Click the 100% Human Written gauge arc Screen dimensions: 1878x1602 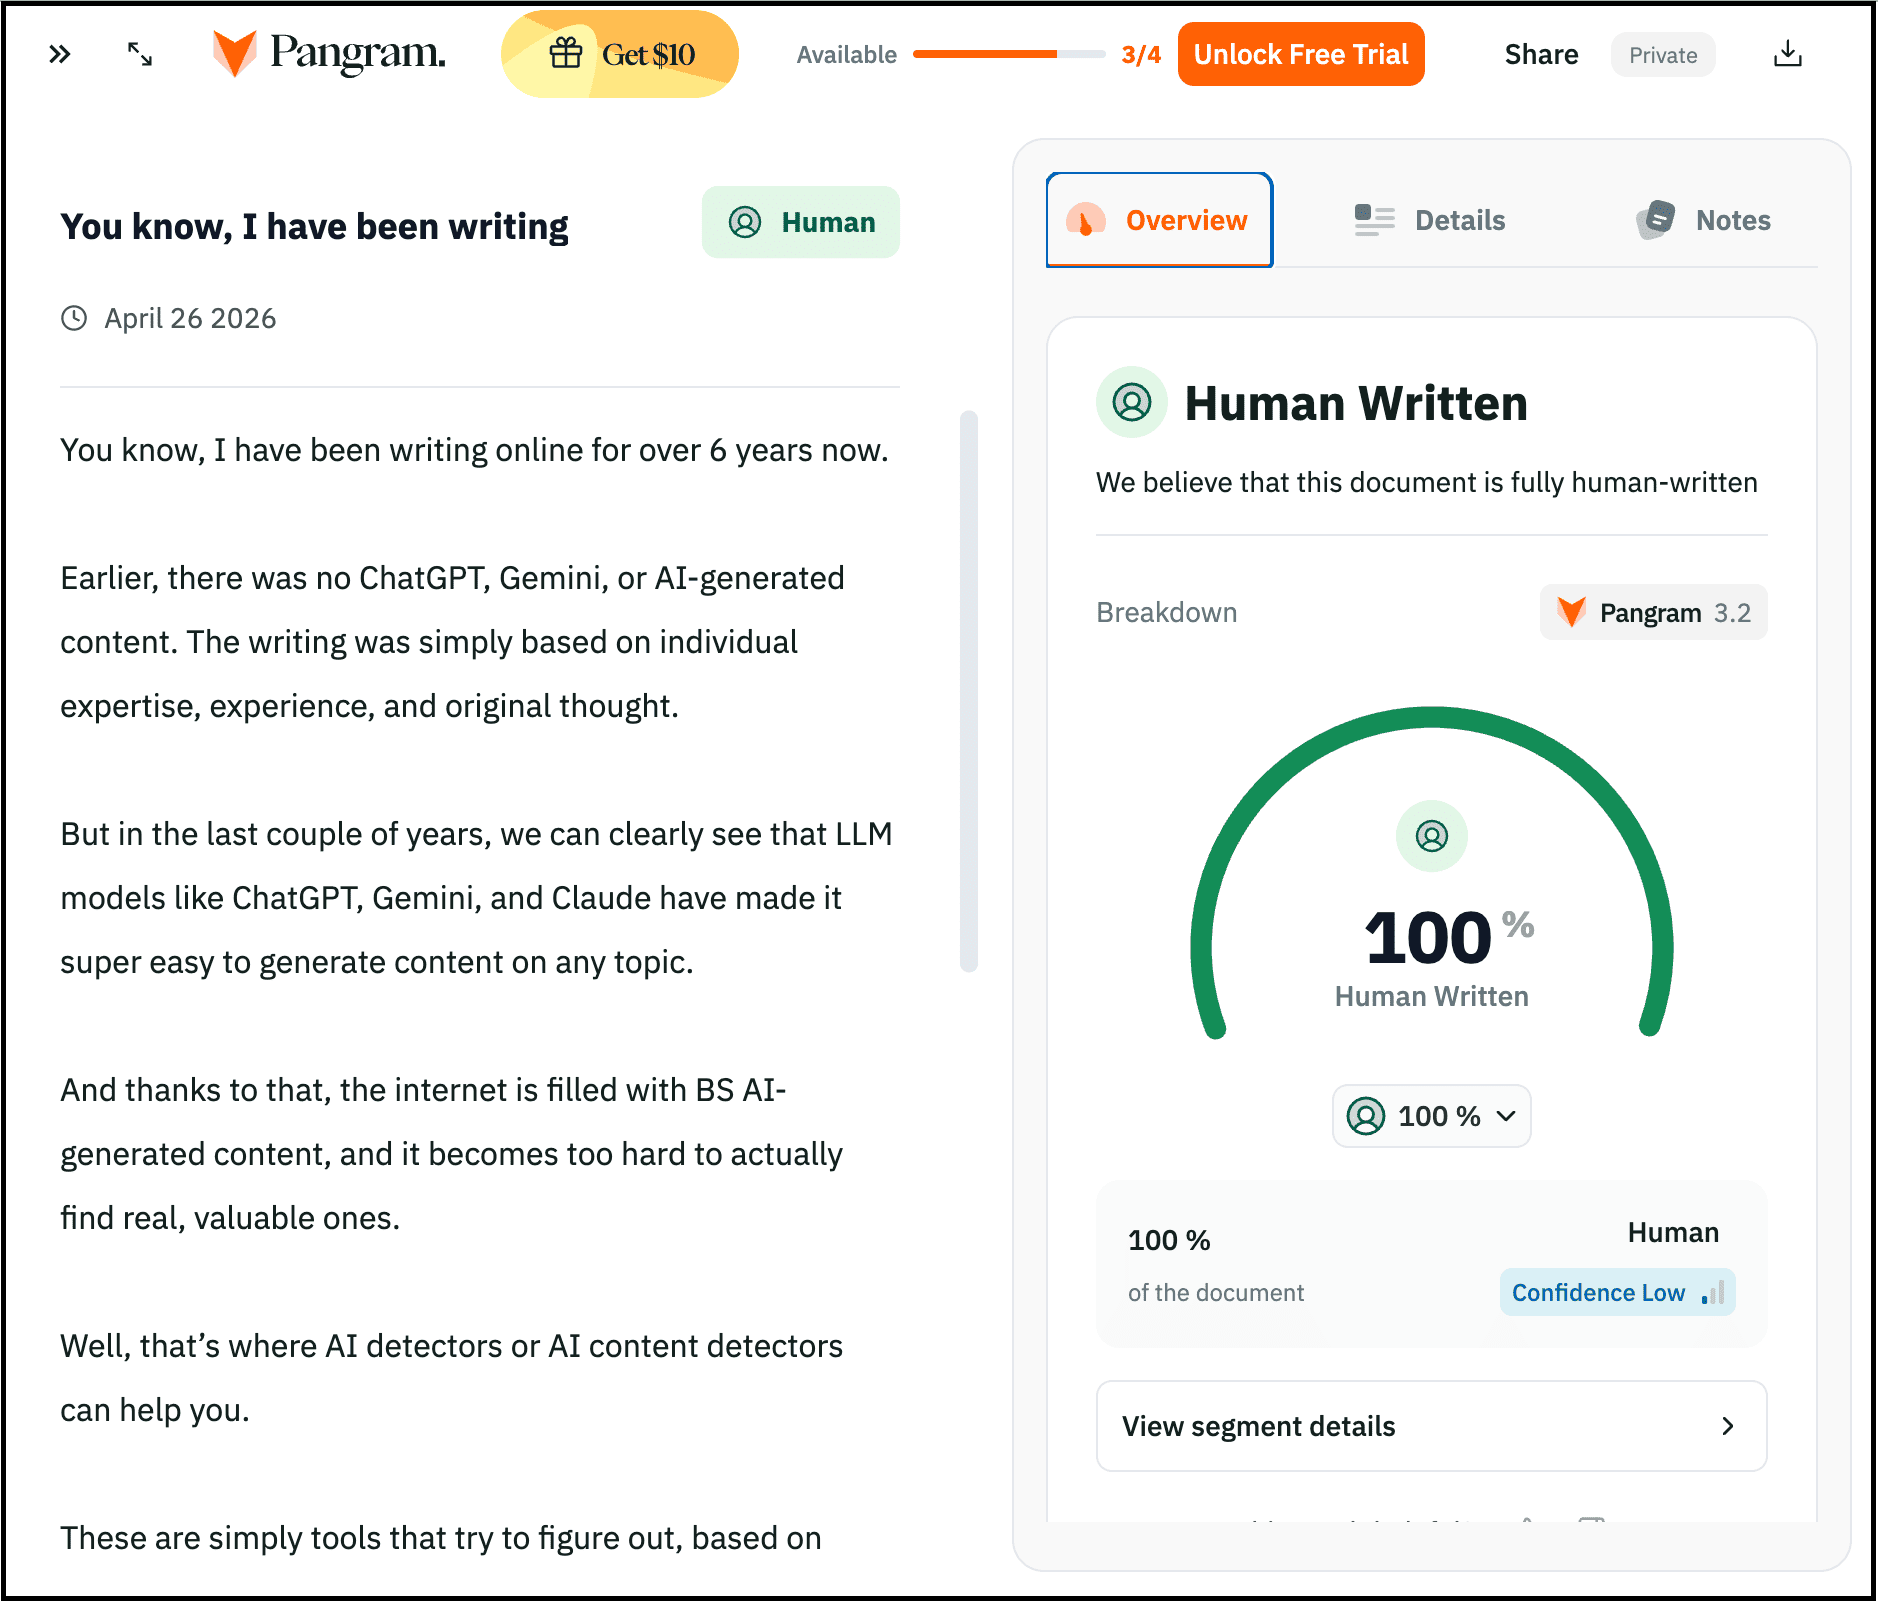point(1431,872)
